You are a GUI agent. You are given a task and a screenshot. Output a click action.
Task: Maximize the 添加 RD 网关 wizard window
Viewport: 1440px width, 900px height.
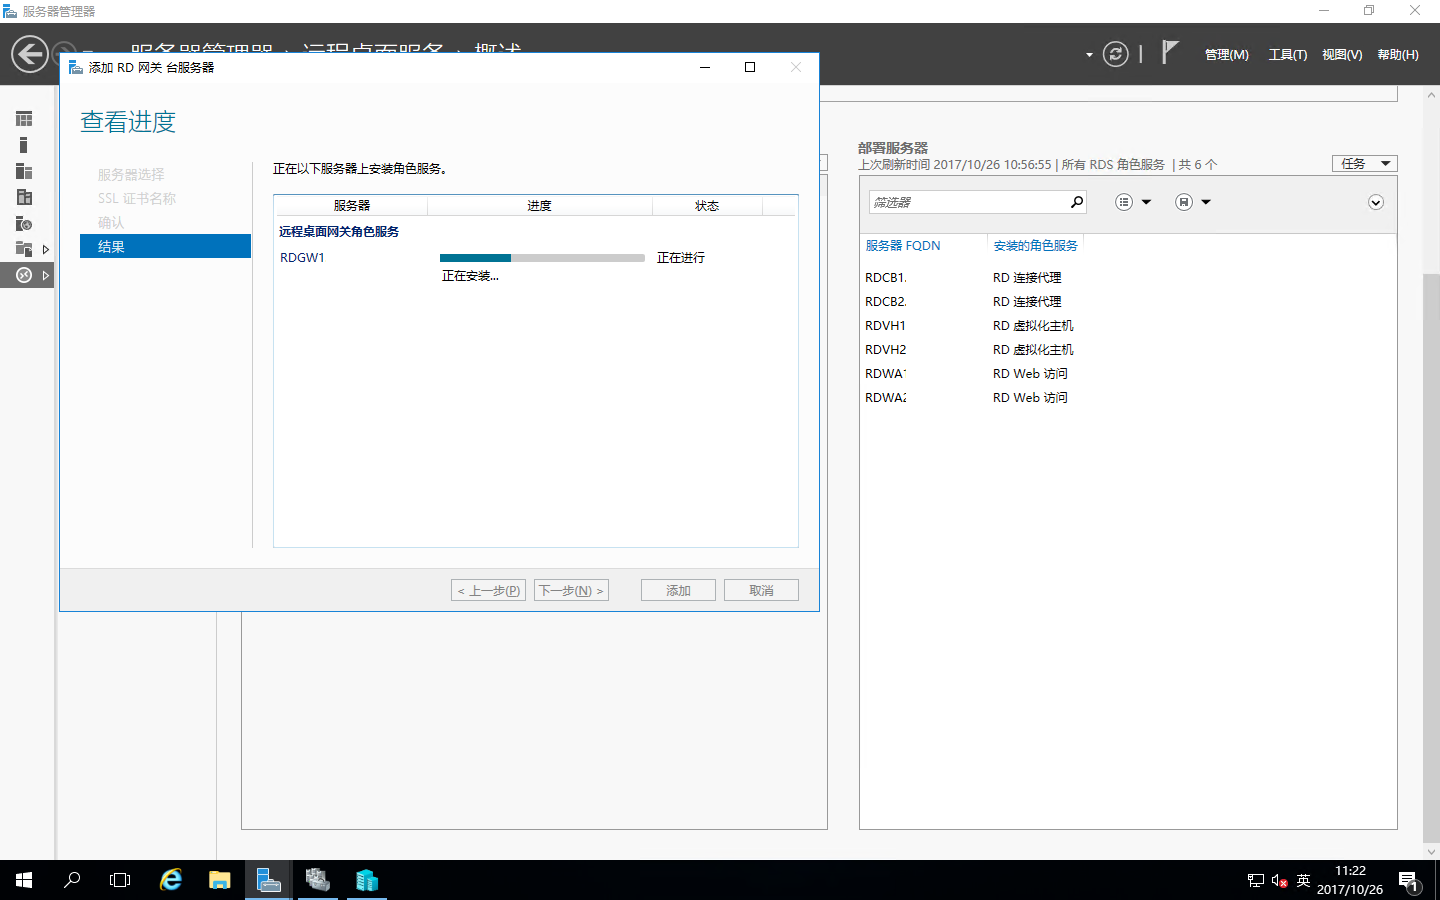click(x=750, y=67)
